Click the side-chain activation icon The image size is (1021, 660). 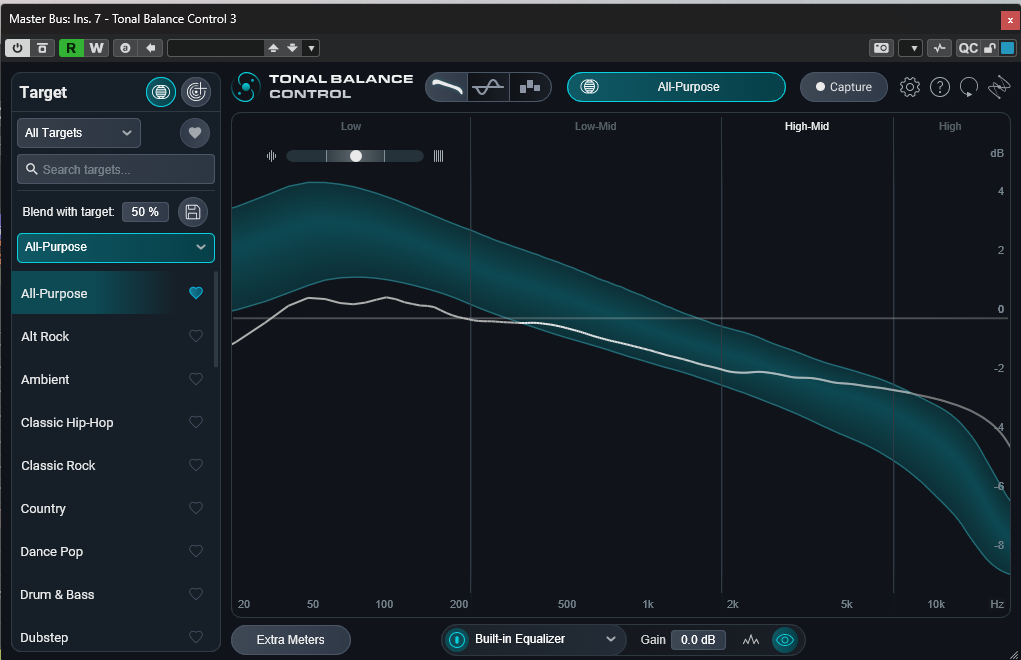click(940, 48)
